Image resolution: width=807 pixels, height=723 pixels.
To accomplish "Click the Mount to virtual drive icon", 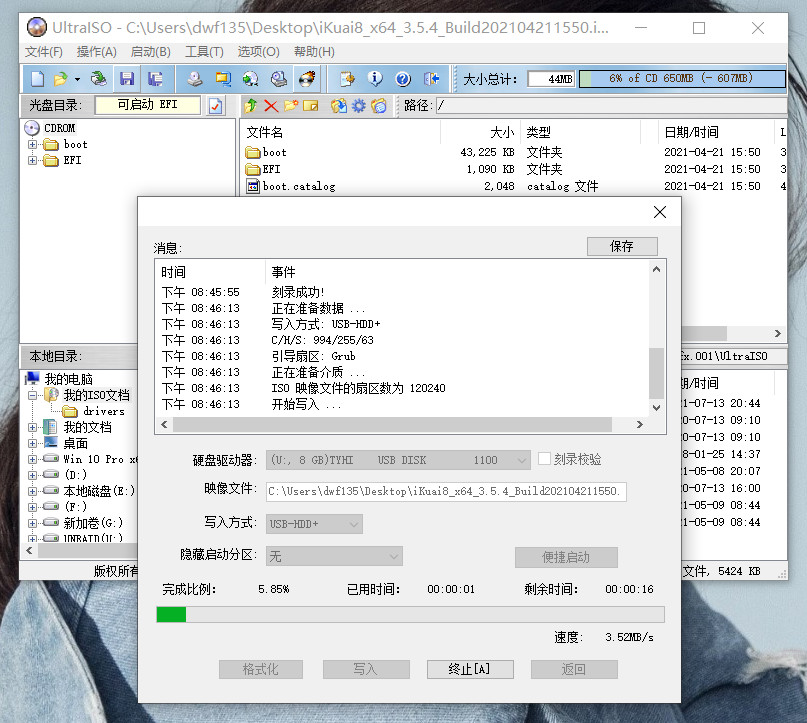I will click(x=278, y=79).
